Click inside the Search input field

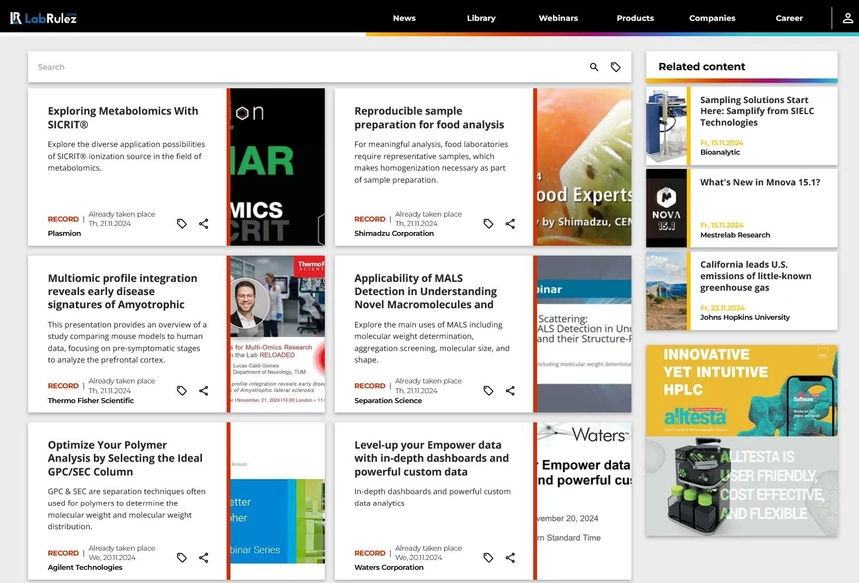point(300,67)
